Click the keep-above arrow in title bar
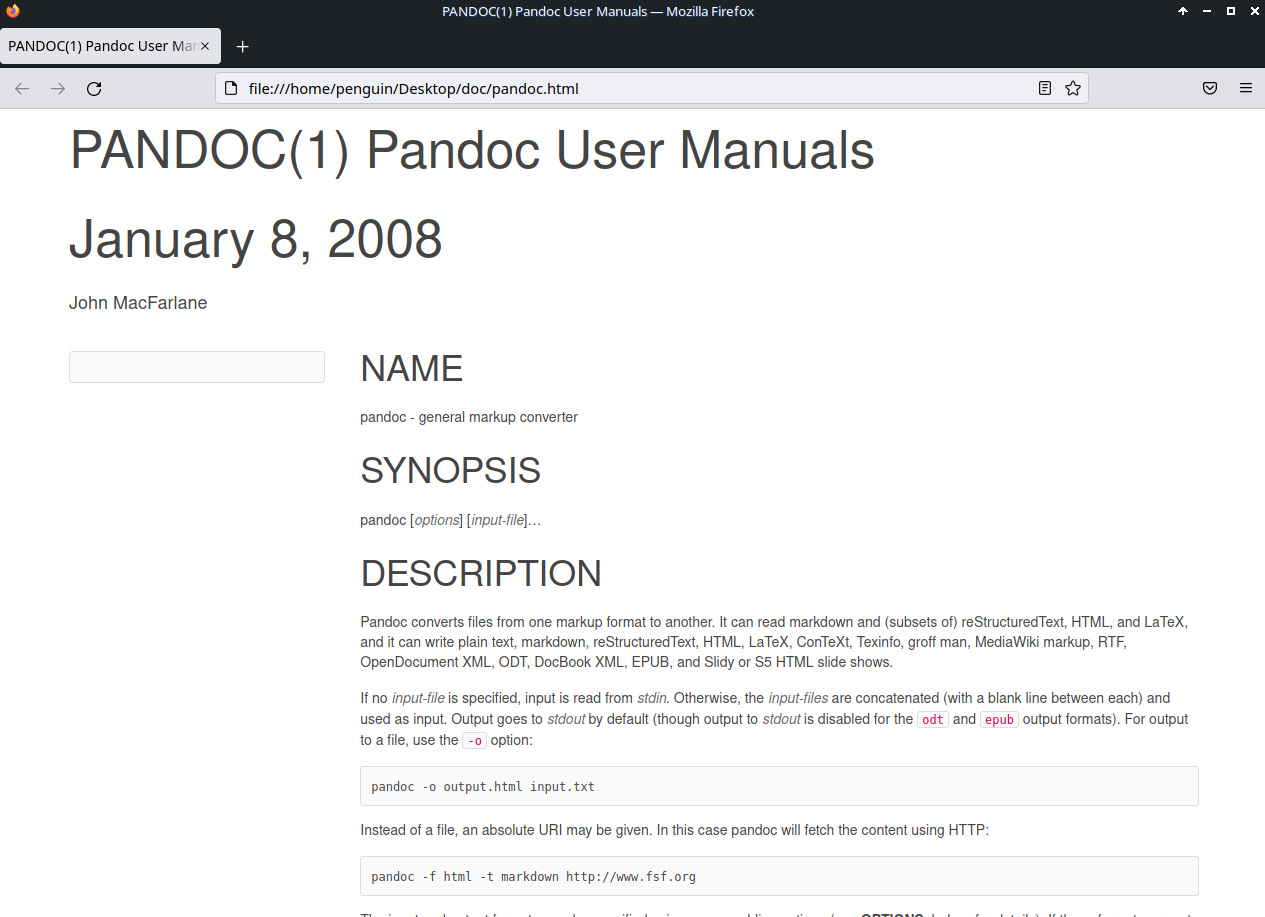The width and height of the screenshot is (1265, 917). (1183, 11)
